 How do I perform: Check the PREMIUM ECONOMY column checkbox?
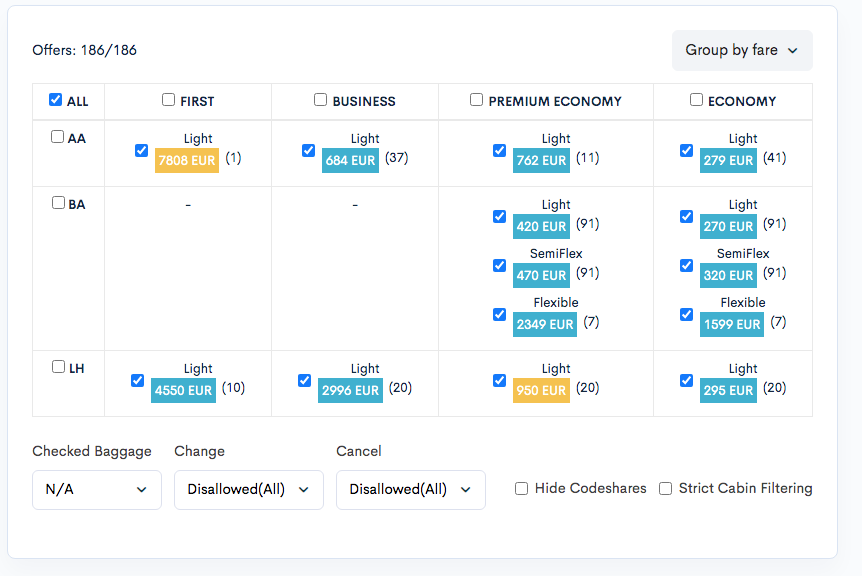point(476,99)
